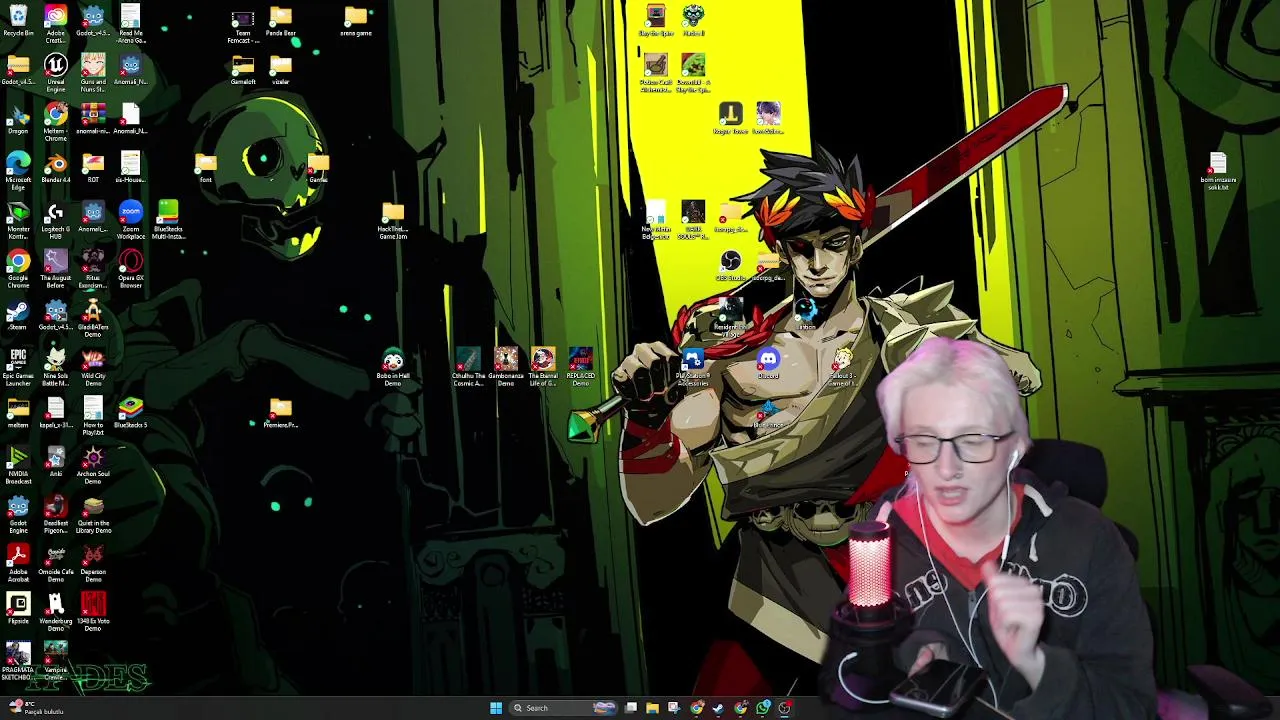Open Flipside desktop icon
This screenshot has width=1280, height=720.
point(18,607)
